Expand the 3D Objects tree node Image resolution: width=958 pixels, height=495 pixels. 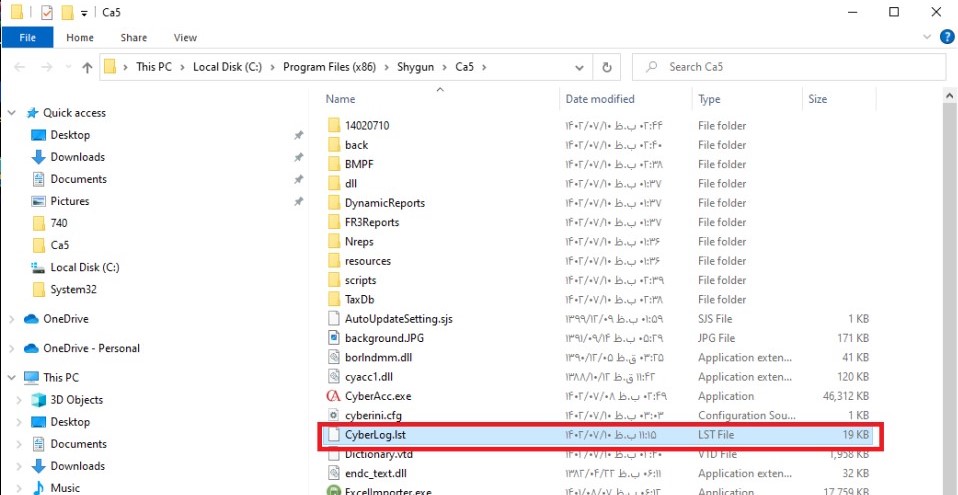coord(19,400)
